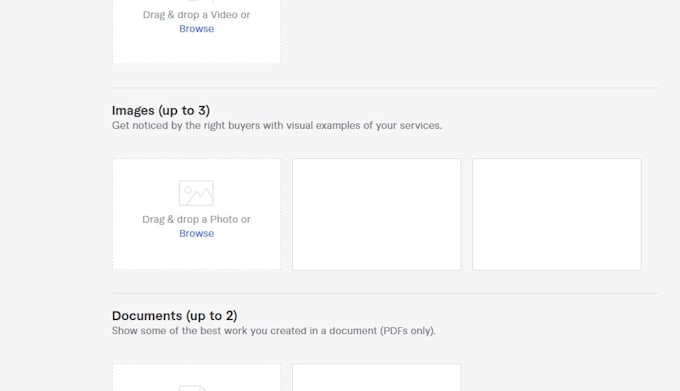Click the 'Images (up to 3)' heading
The image size is (680, 391).
pyautogui.click(x=161, y=111)
